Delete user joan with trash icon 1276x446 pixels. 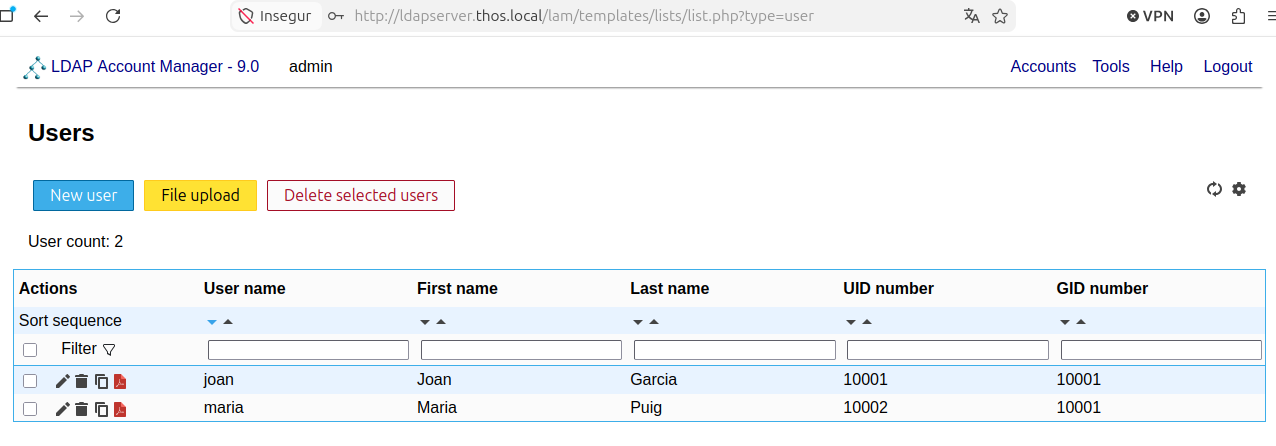click(x=82, y=381)
